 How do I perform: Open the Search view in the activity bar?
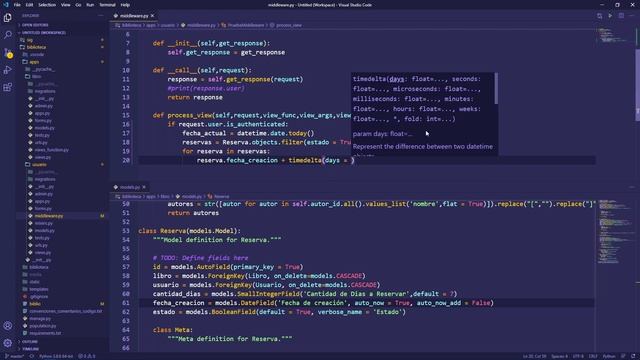[x=7, y=35]
